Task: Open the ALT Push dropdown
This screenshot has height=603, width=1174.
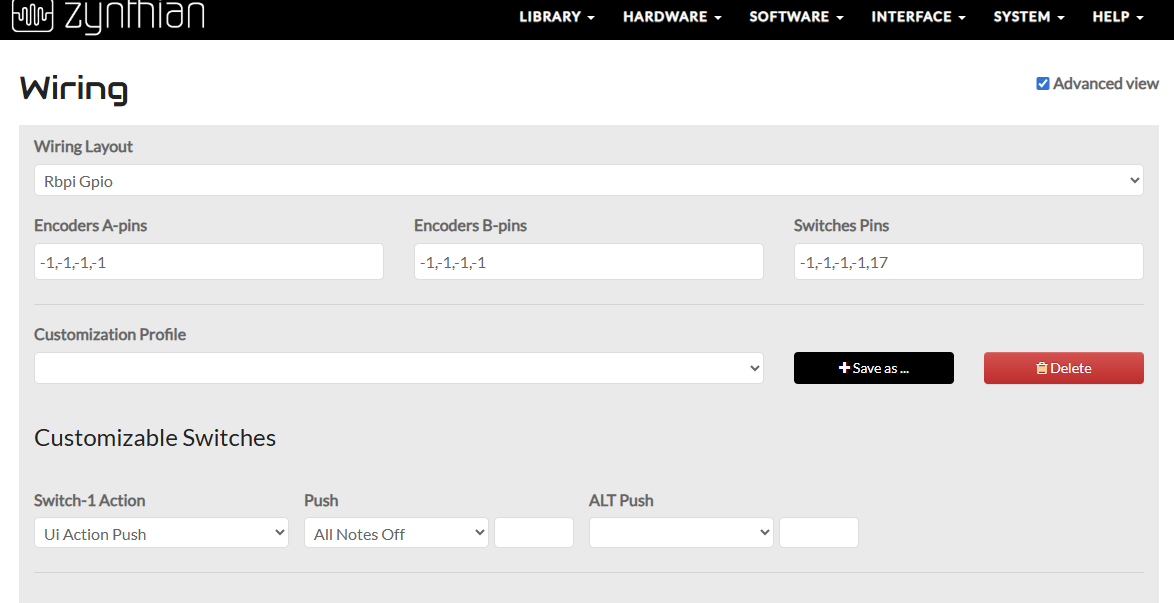Action: pos(681,533)
